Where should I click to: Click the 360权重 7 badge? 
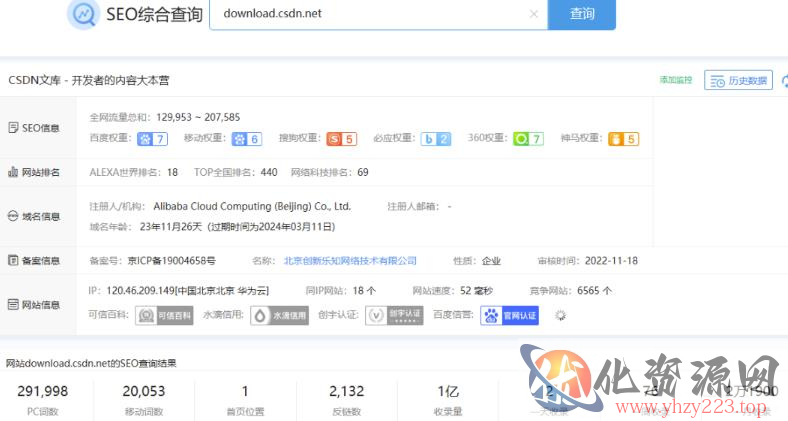tap(528, 139)
